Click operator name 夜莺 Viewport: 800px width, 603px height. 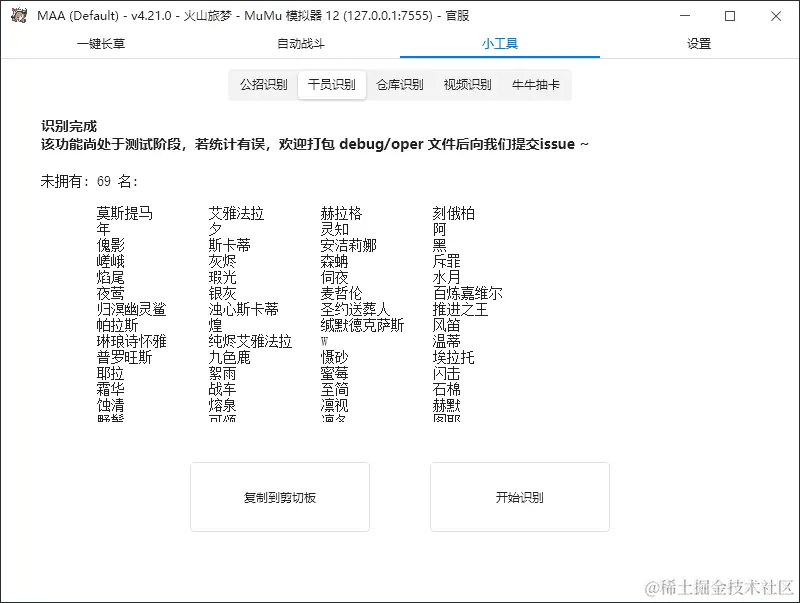[x=111, y=293]
